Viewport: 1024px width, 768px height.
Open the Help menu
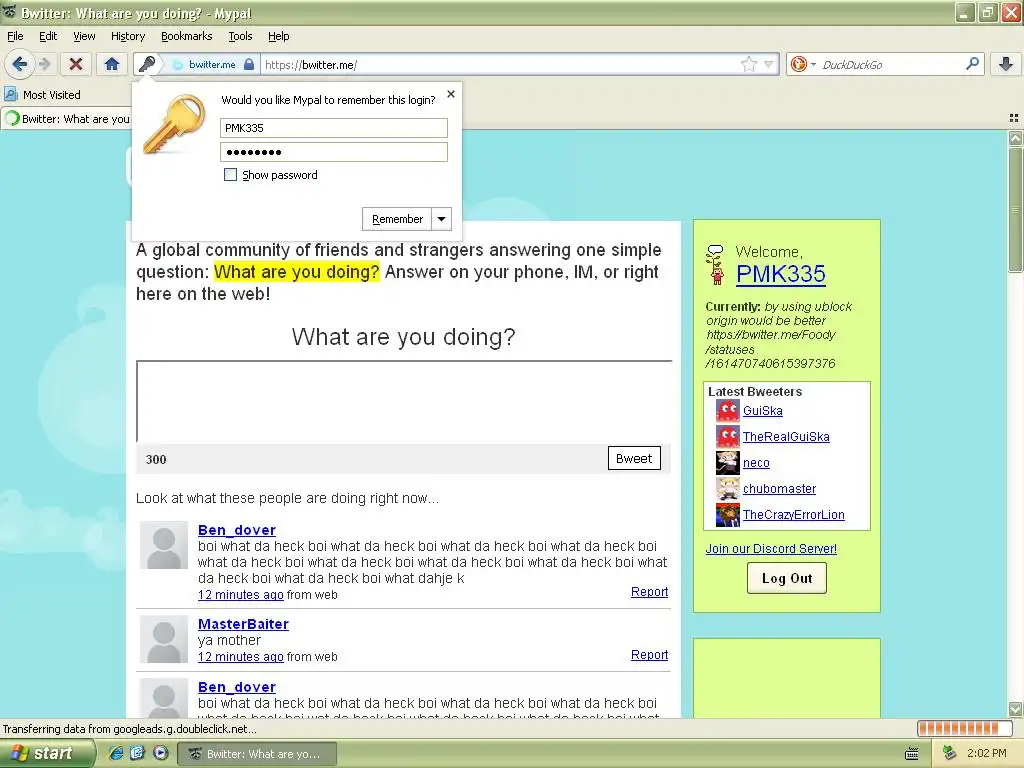click(x=279, y=36)
